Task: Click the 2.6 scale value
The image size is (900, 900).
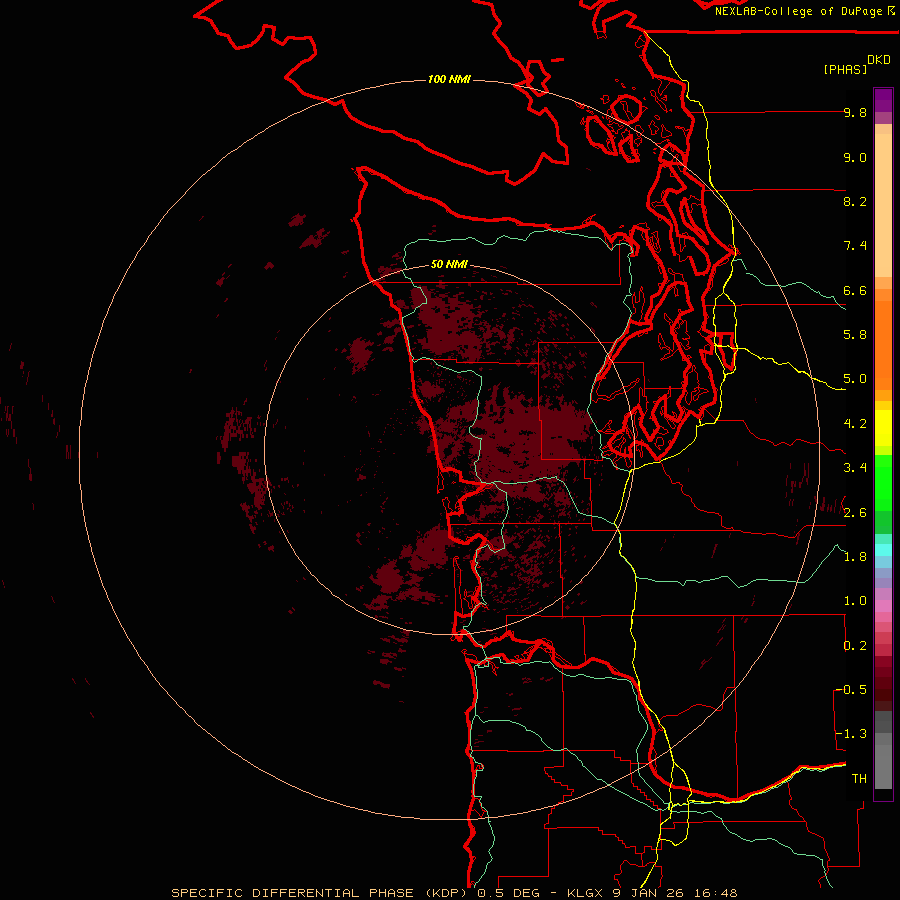Action: point(855,513)
